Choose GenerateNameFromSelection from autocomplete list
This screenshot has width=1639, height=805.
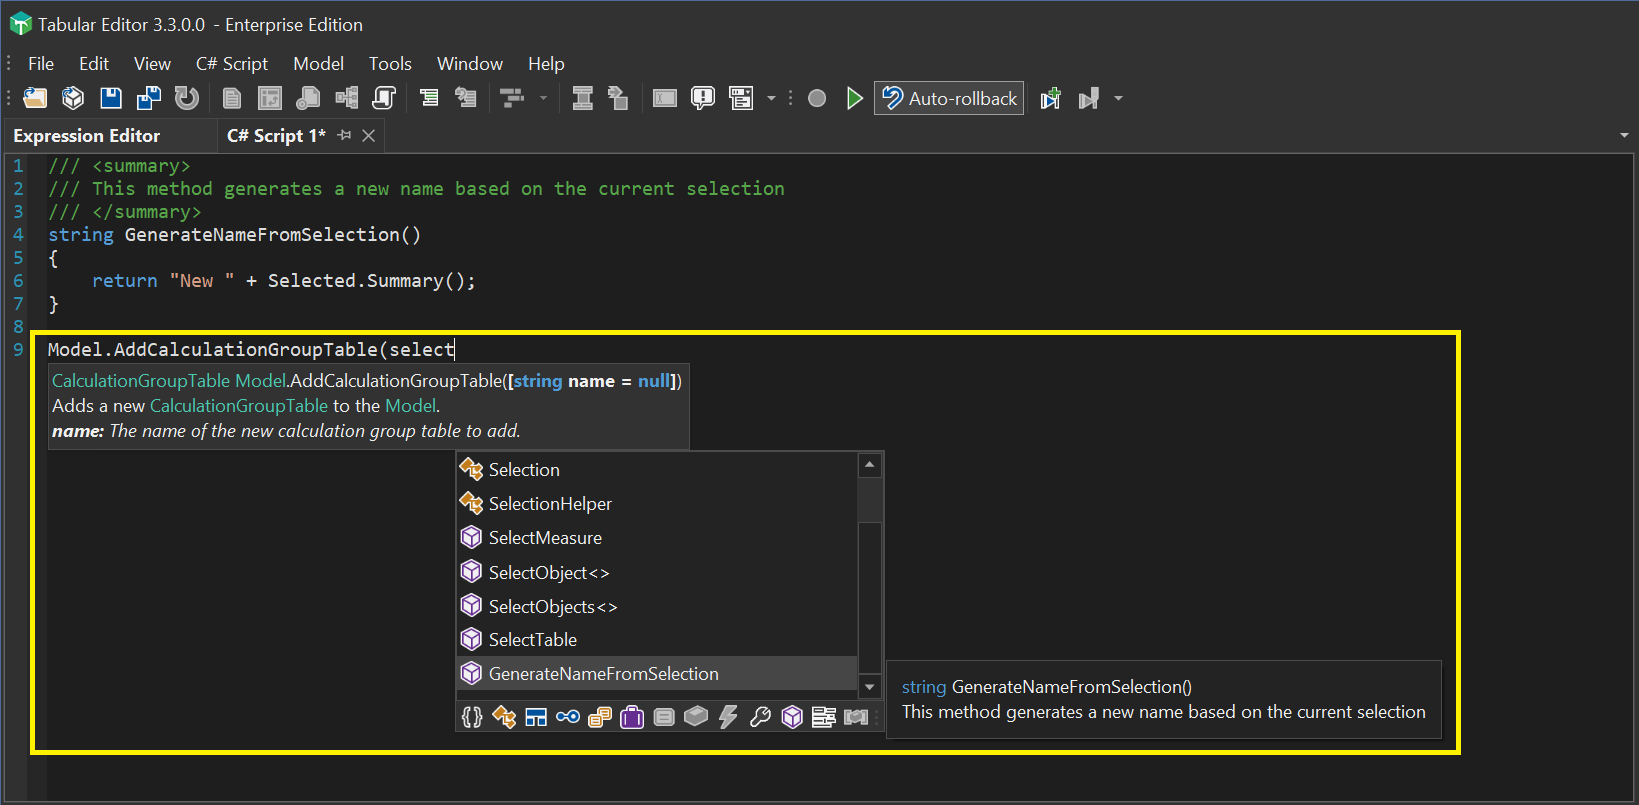[x=657, y=674]
